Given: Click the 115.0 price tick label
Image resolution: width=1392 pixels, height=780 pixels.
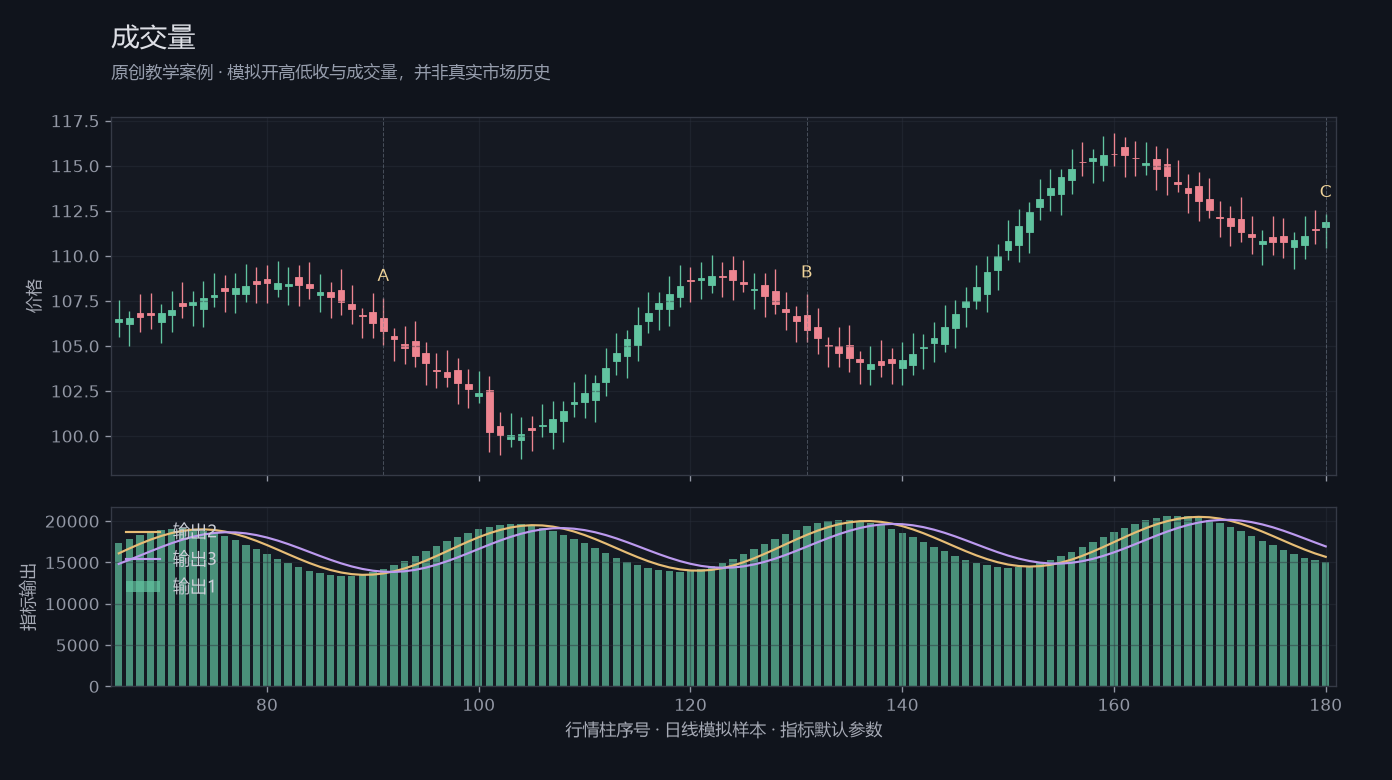Looking at the screenshot, I should click(75, 166).
